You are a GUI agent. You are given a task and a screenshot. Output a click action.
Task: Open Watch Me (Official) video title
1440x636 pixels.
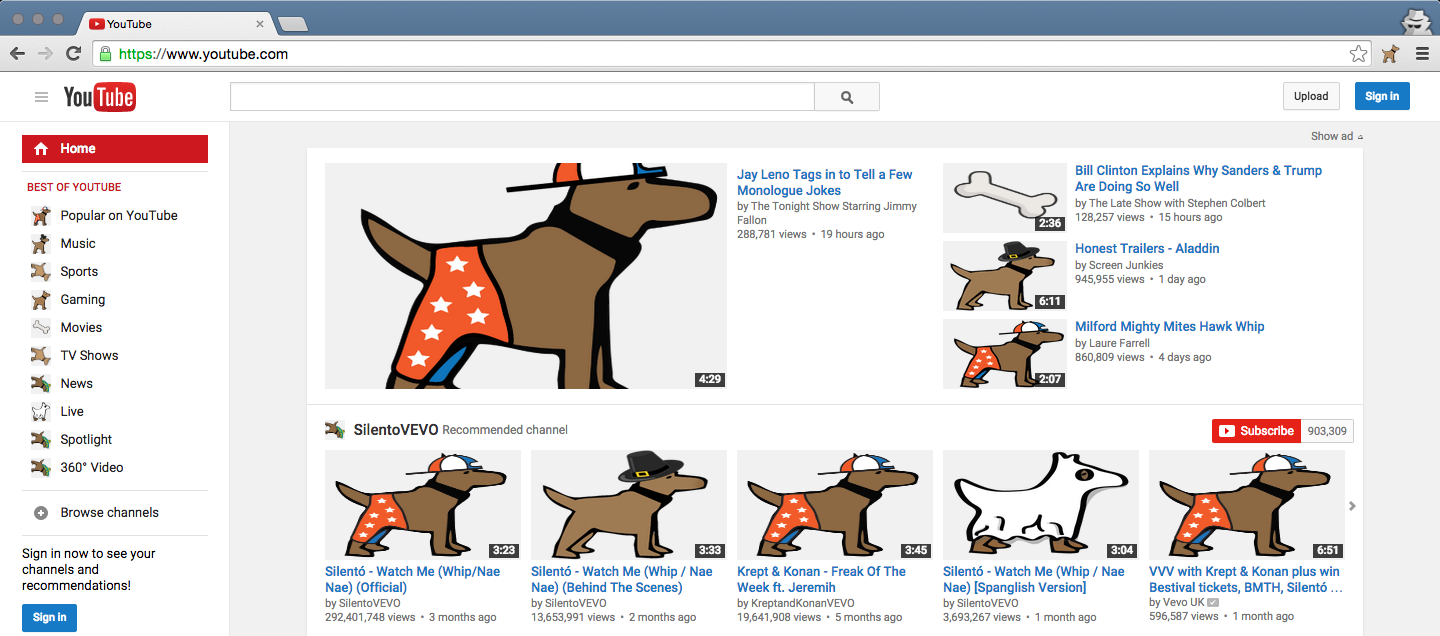412,579
